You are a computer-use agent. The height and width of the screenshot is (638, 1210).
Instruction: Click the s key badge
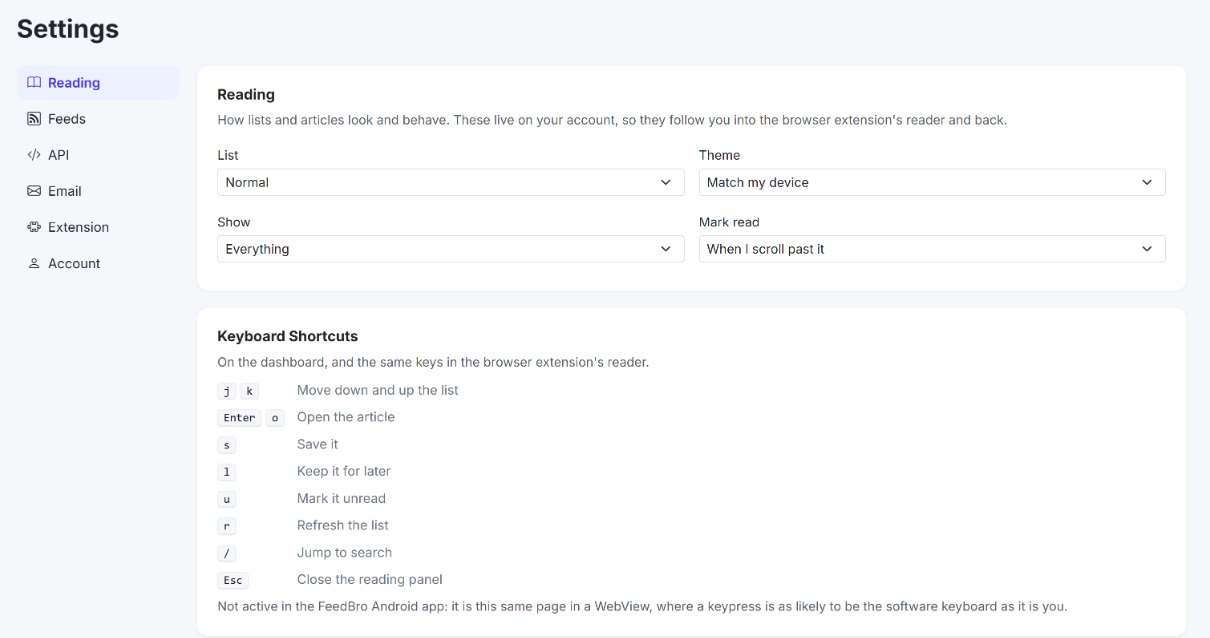coord(227,445)
